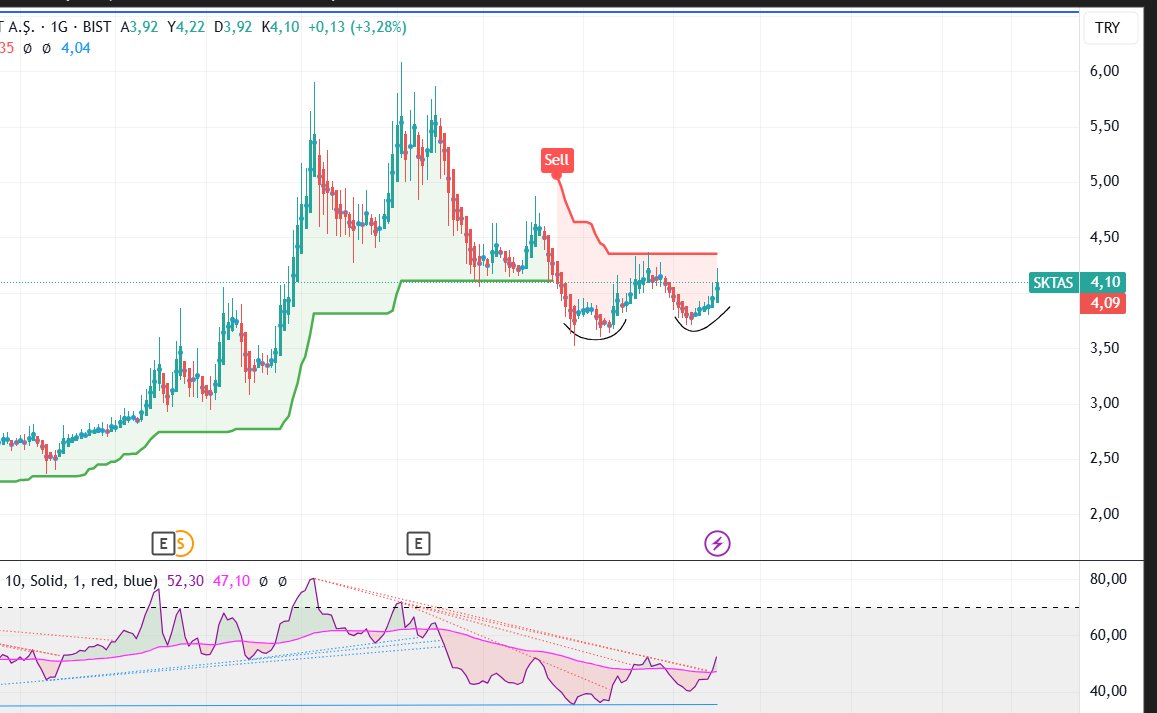1157x713 pixels.
Task: Click the indicator legend '10, Solid, 1, red, blue)'
Action: tap(81, 581)
